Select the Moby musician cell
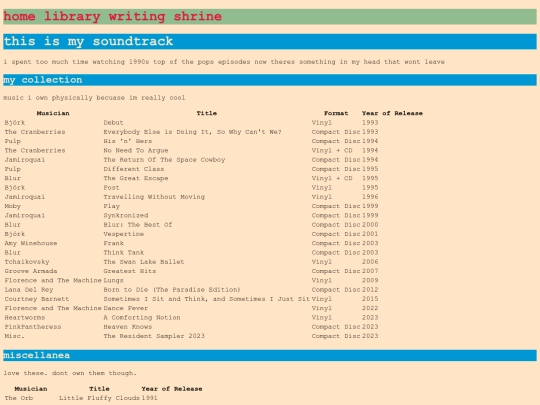Screen dimensions: 540x405 [x=13, y=206]
